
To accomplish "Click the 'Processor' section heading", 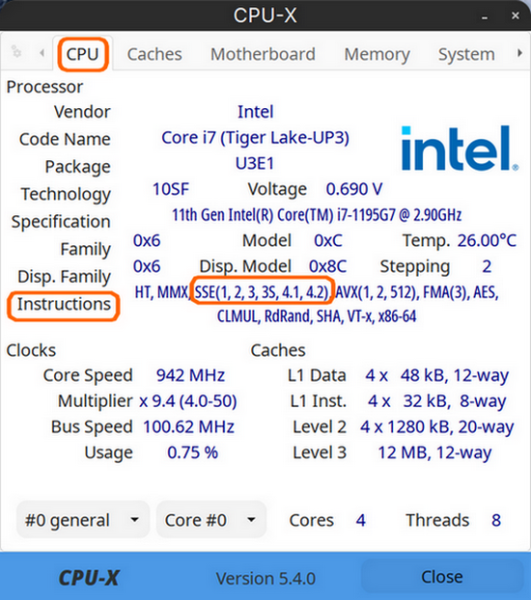I will click(x=44, y=87).
